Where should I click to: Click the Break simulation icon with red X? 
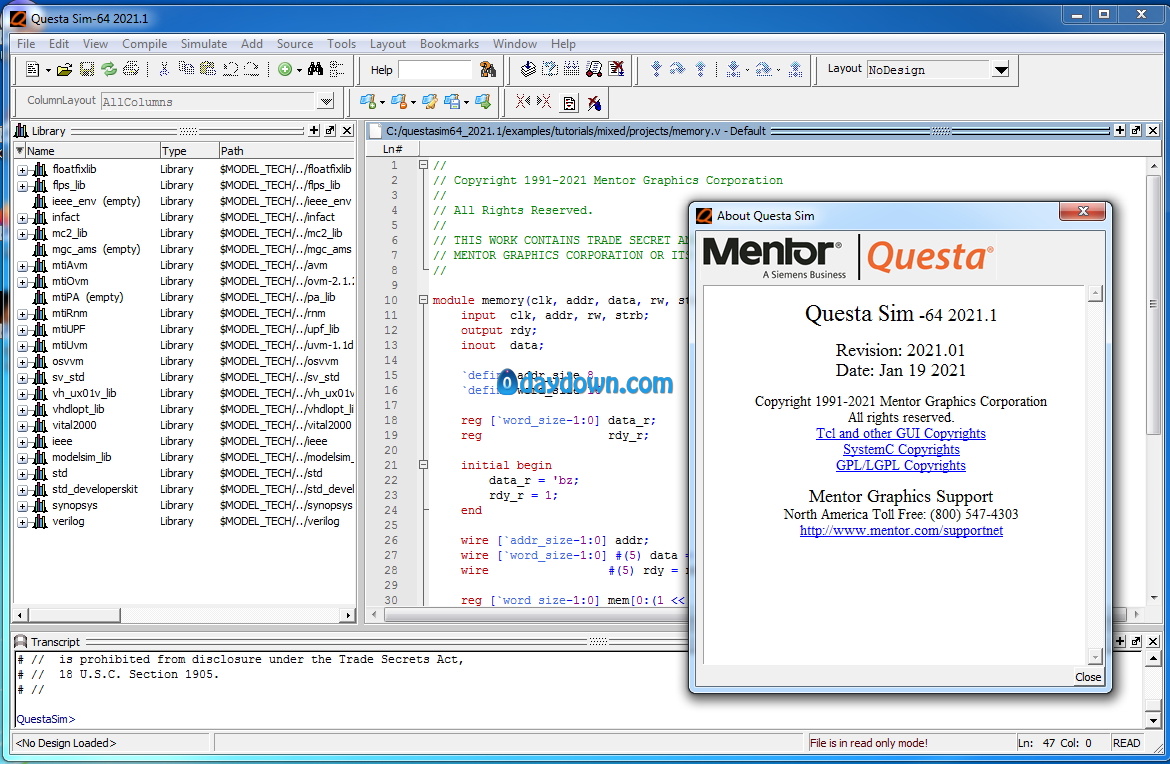[616, 69]
